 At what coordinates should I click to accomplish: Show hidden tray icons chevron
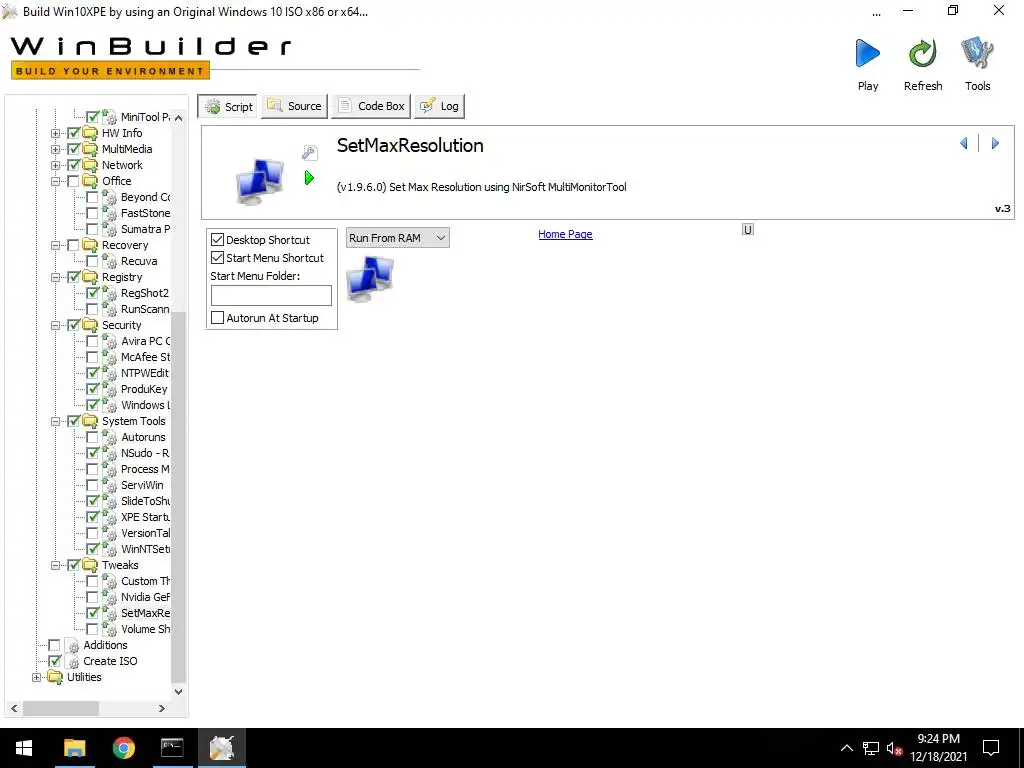point(846,748)
